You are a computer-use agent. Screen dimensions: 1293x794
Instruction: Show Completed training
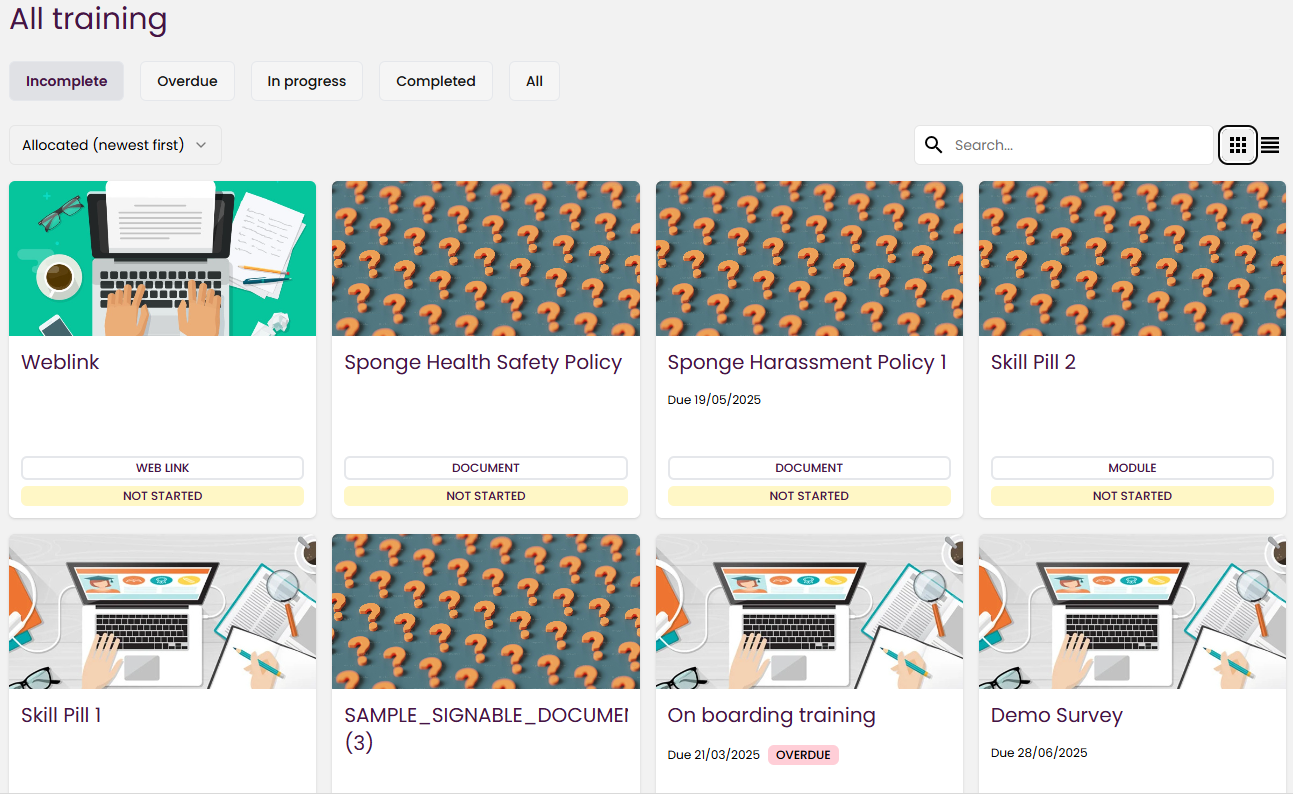[435, 81]
